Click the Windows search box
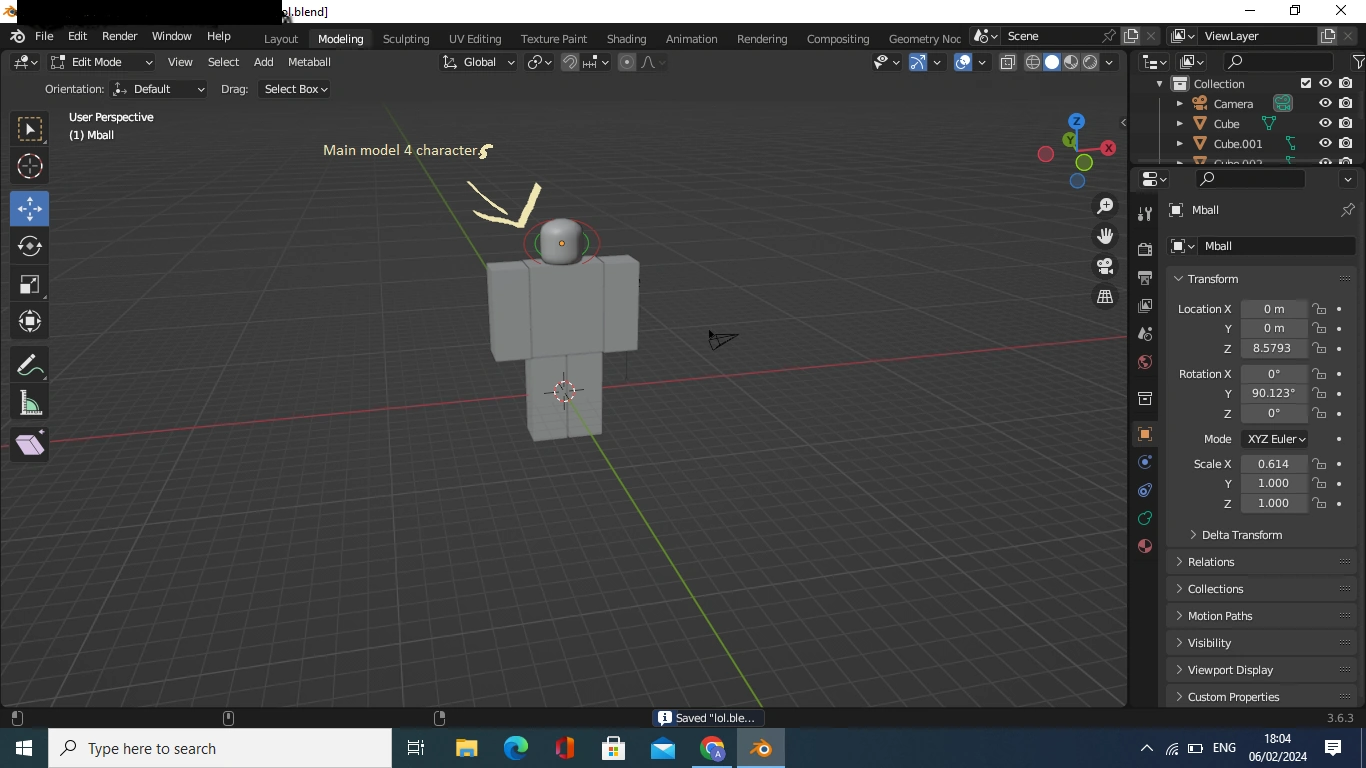This screenshot has height=768, width=1366. coord(220,748)
